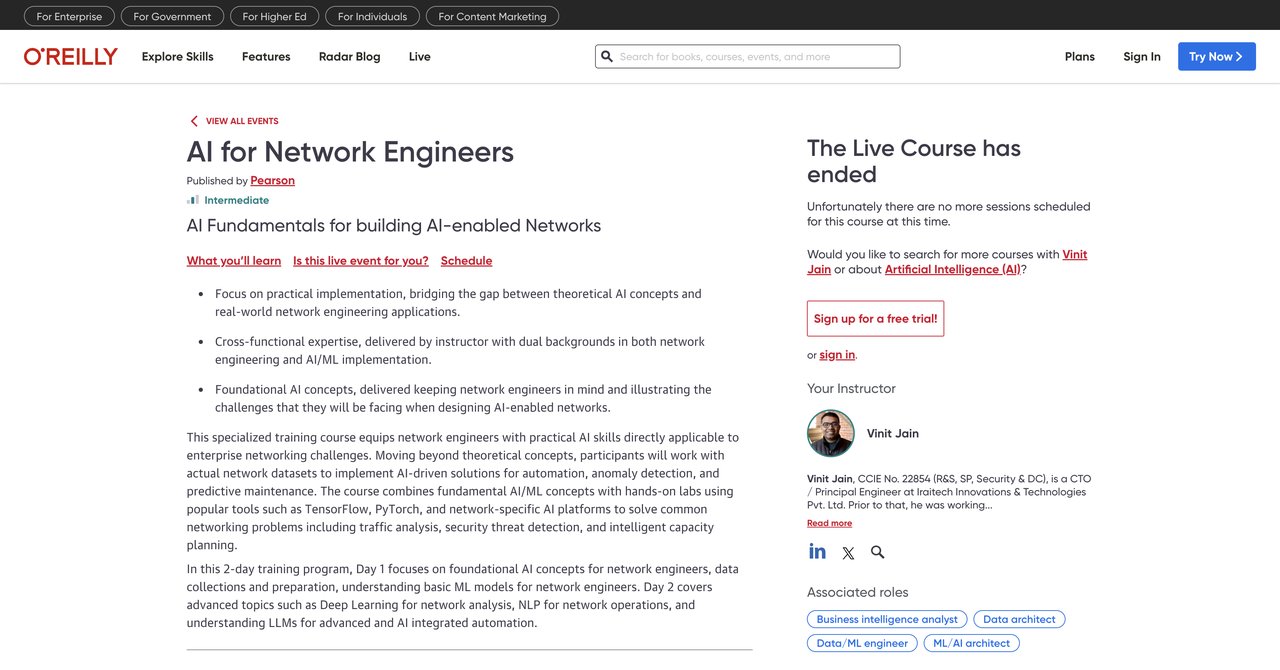
Task: Expand instructor bio with Read more
Action: coord(830,523)
